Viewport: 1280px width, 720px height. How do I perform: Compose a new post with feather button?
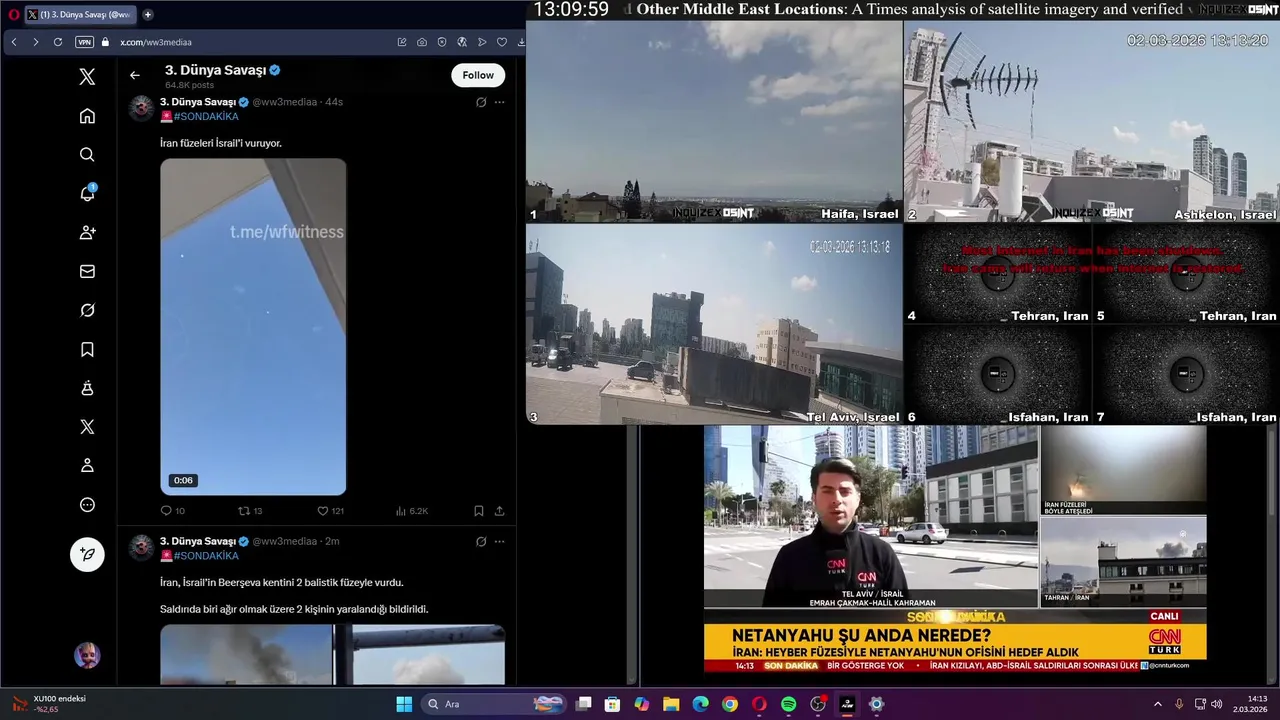(87, 554)
